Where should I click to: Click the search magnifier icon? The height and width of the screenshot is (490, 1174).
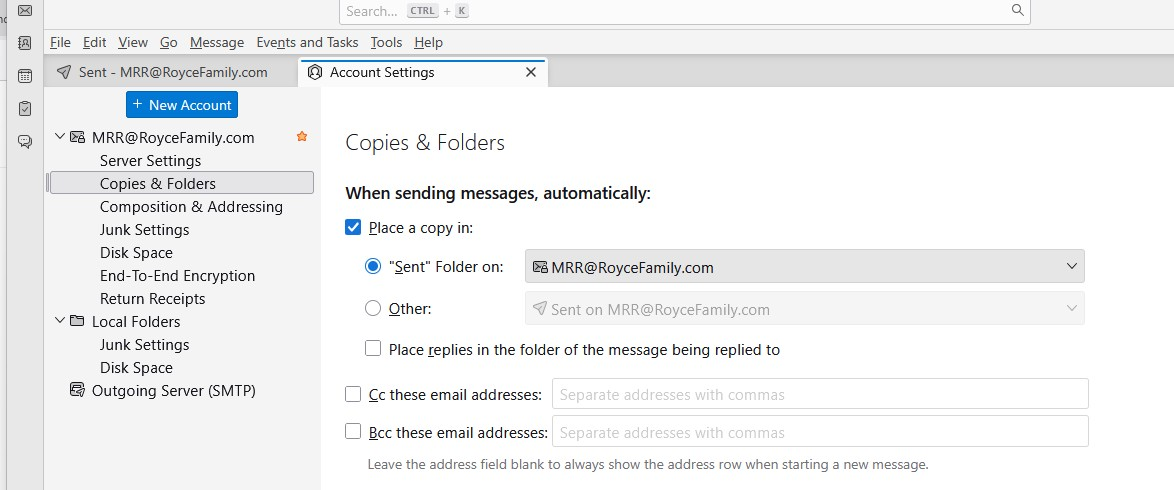[1018, 11]
